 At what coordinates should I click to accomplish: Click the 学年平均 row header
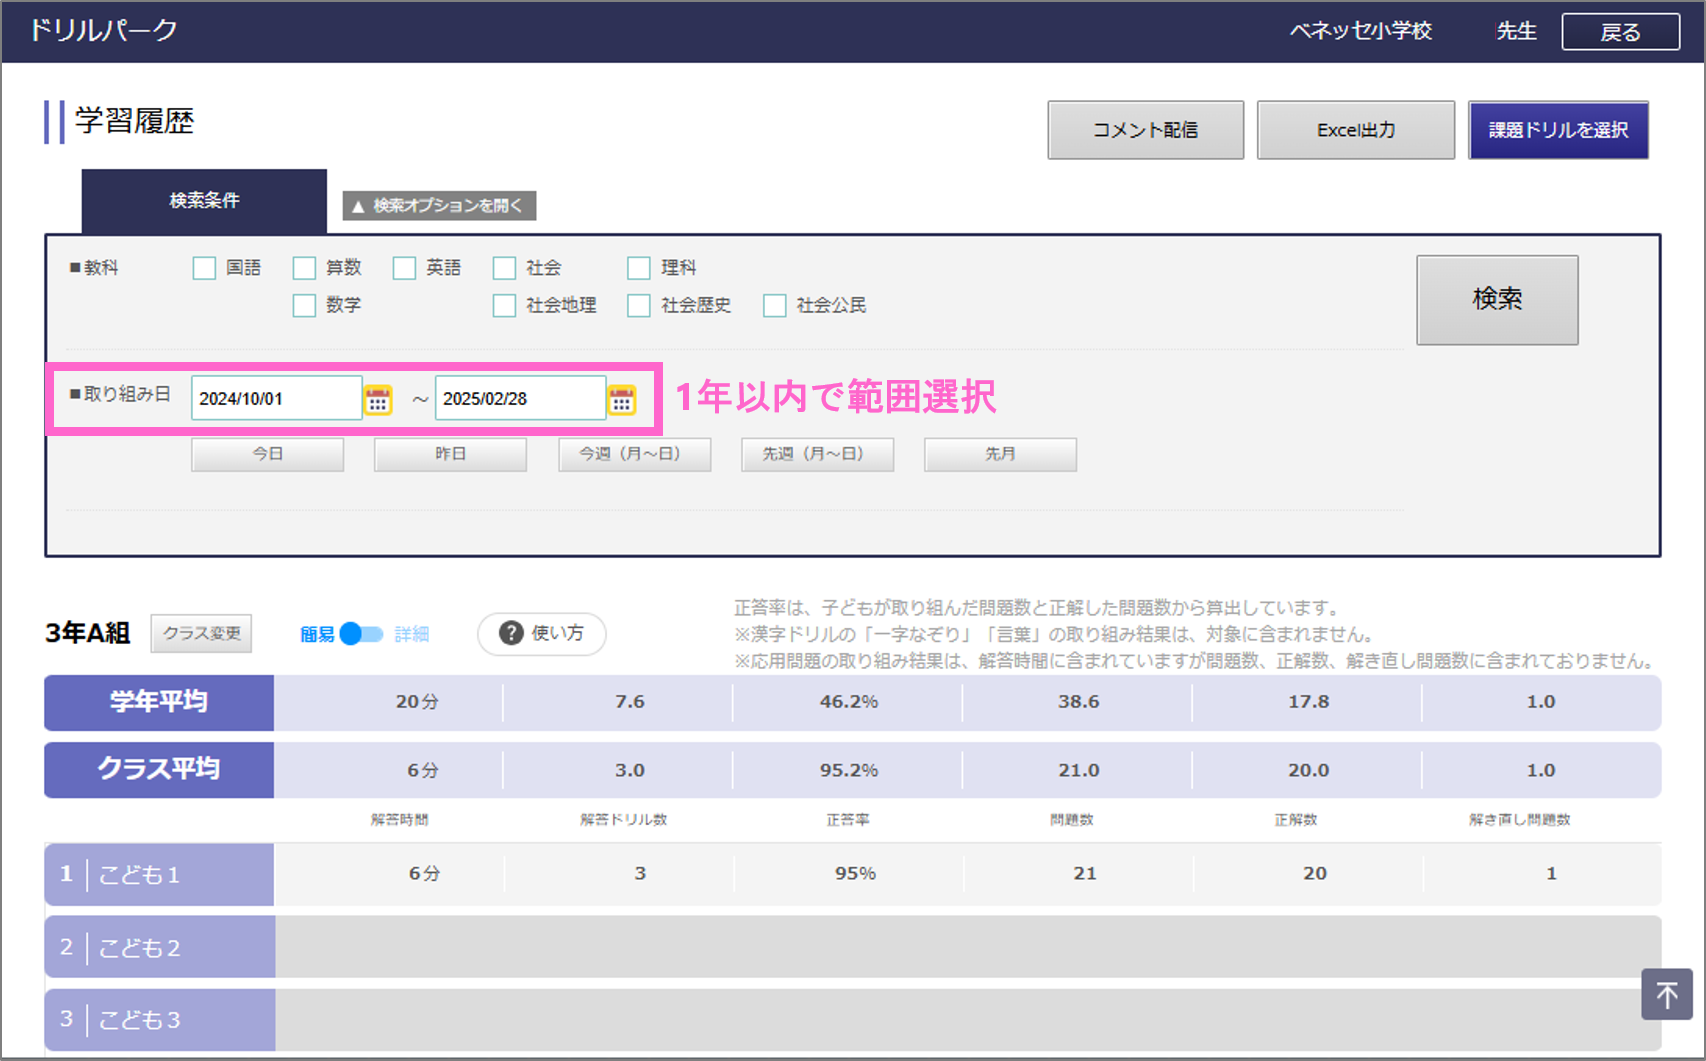point(159,702)
